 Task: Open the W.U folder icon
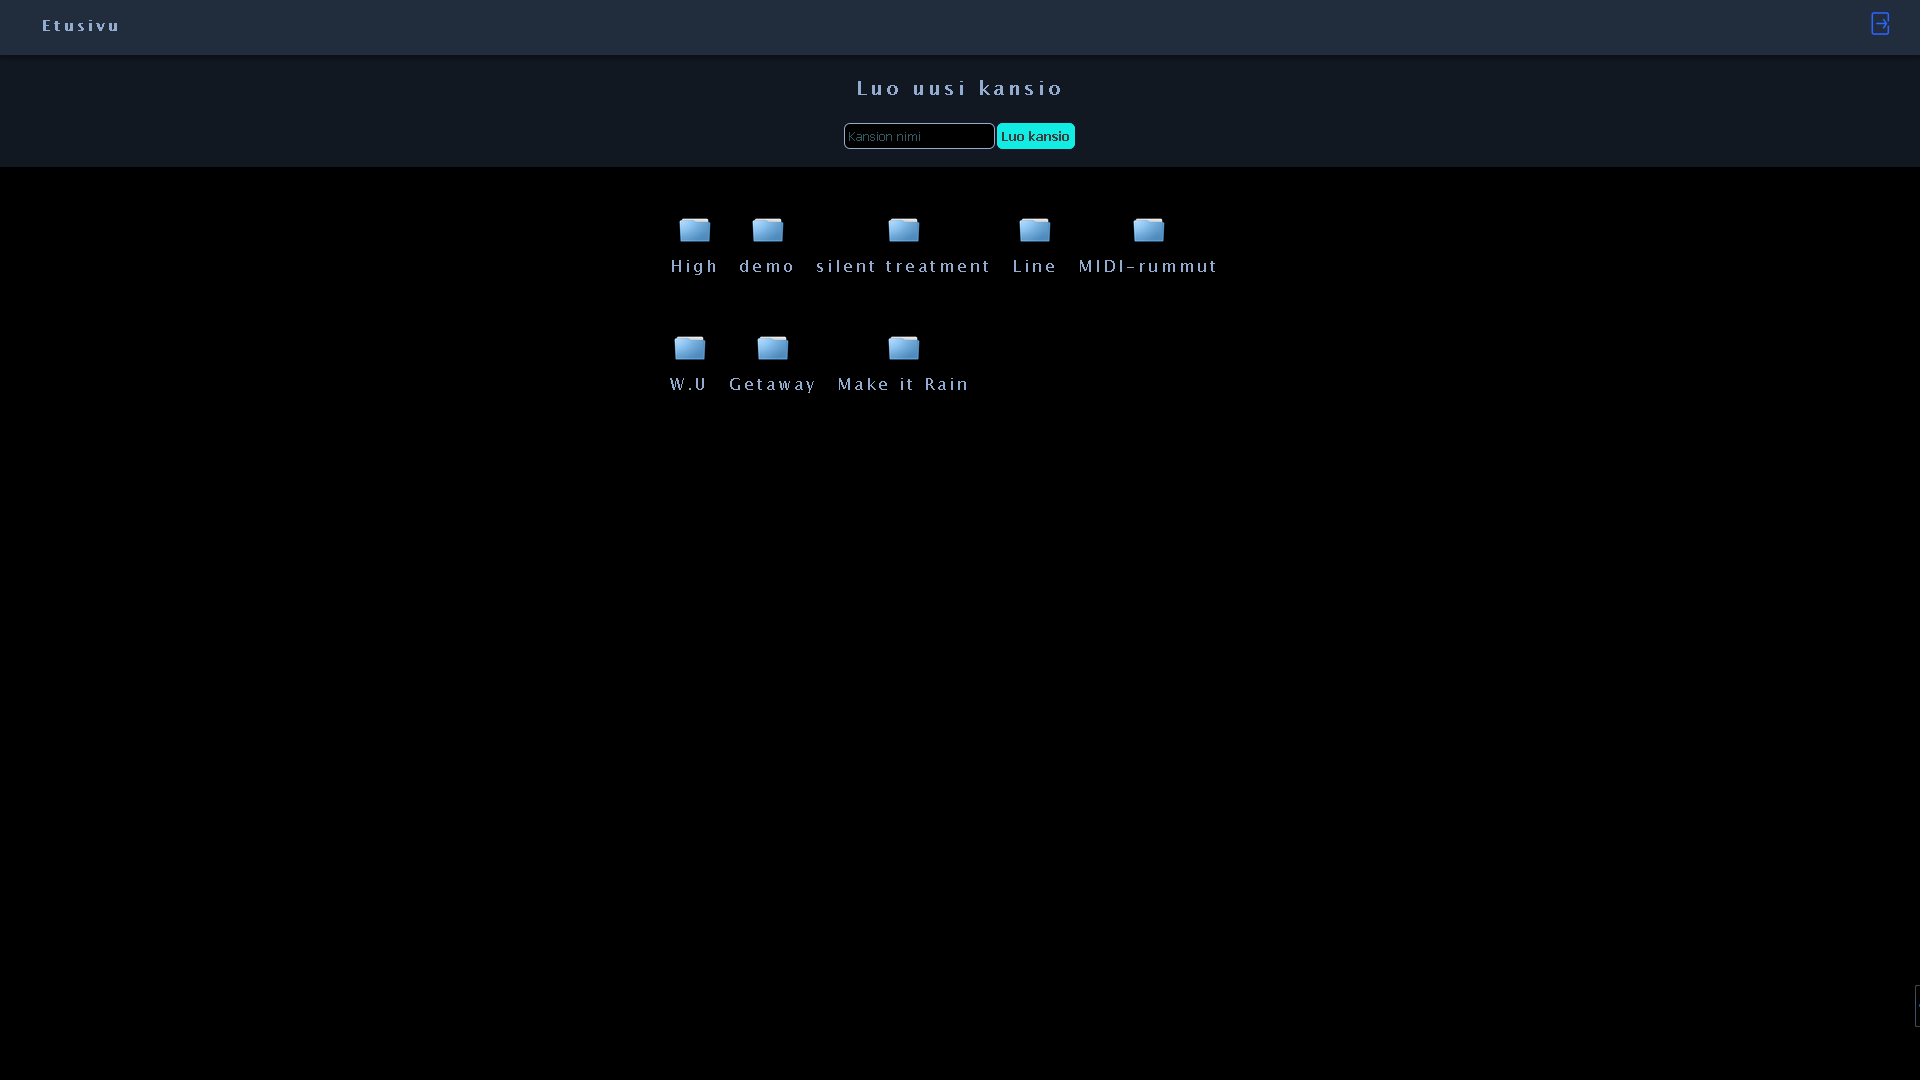(x=689, y=348)
